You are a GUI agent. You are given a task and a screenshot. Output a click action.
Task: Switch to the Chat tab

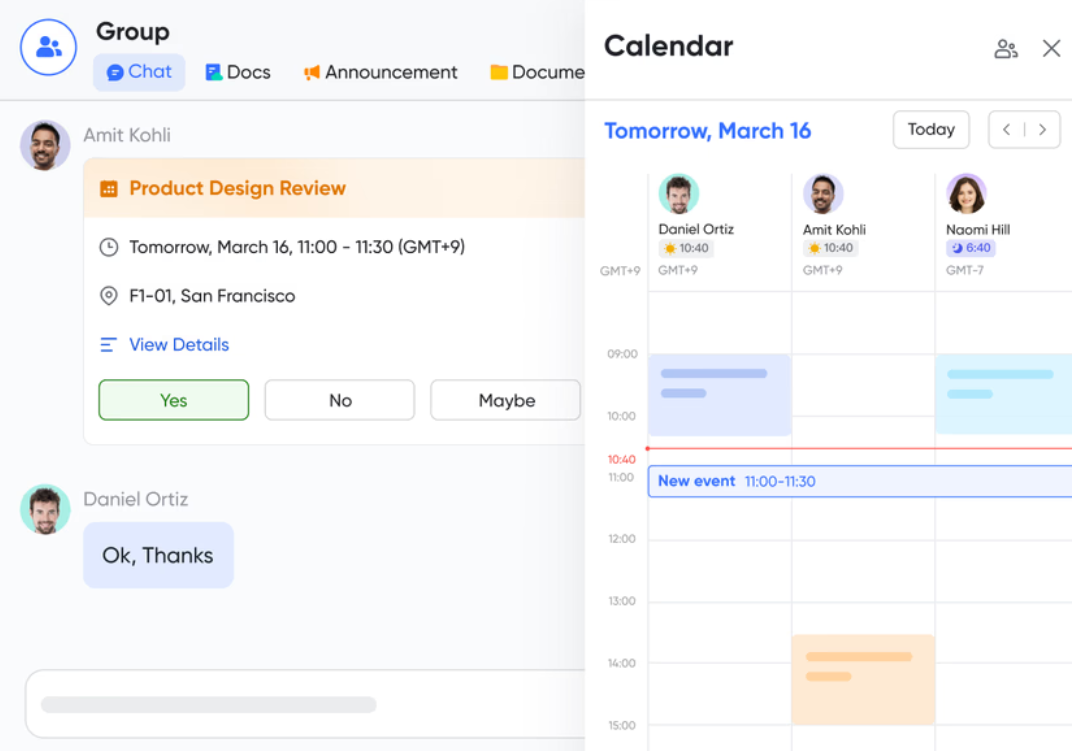click(139, 72)
